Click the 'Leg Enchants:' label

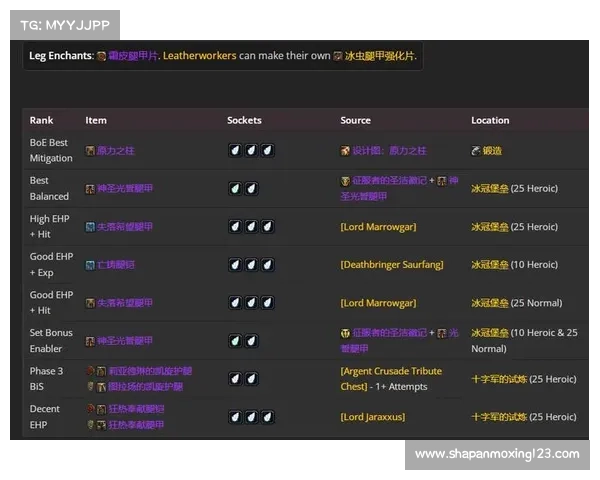click(62, 56)
